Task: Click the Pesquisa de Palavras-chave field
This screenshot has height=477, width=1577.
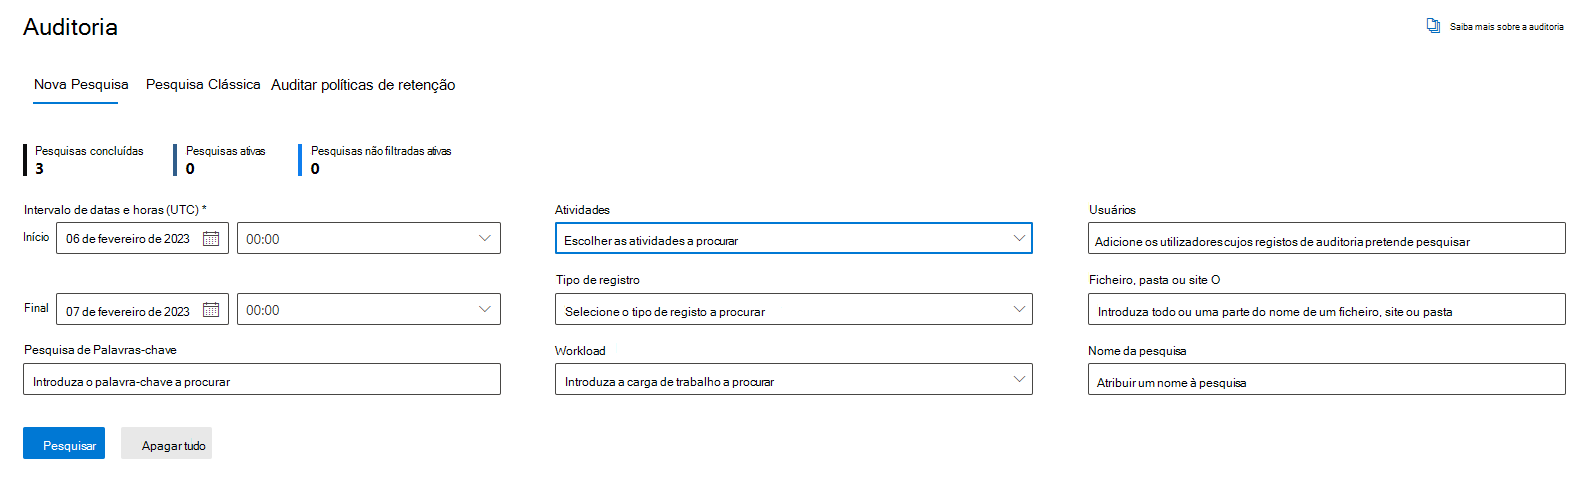Action: click(x=262, y=379)
